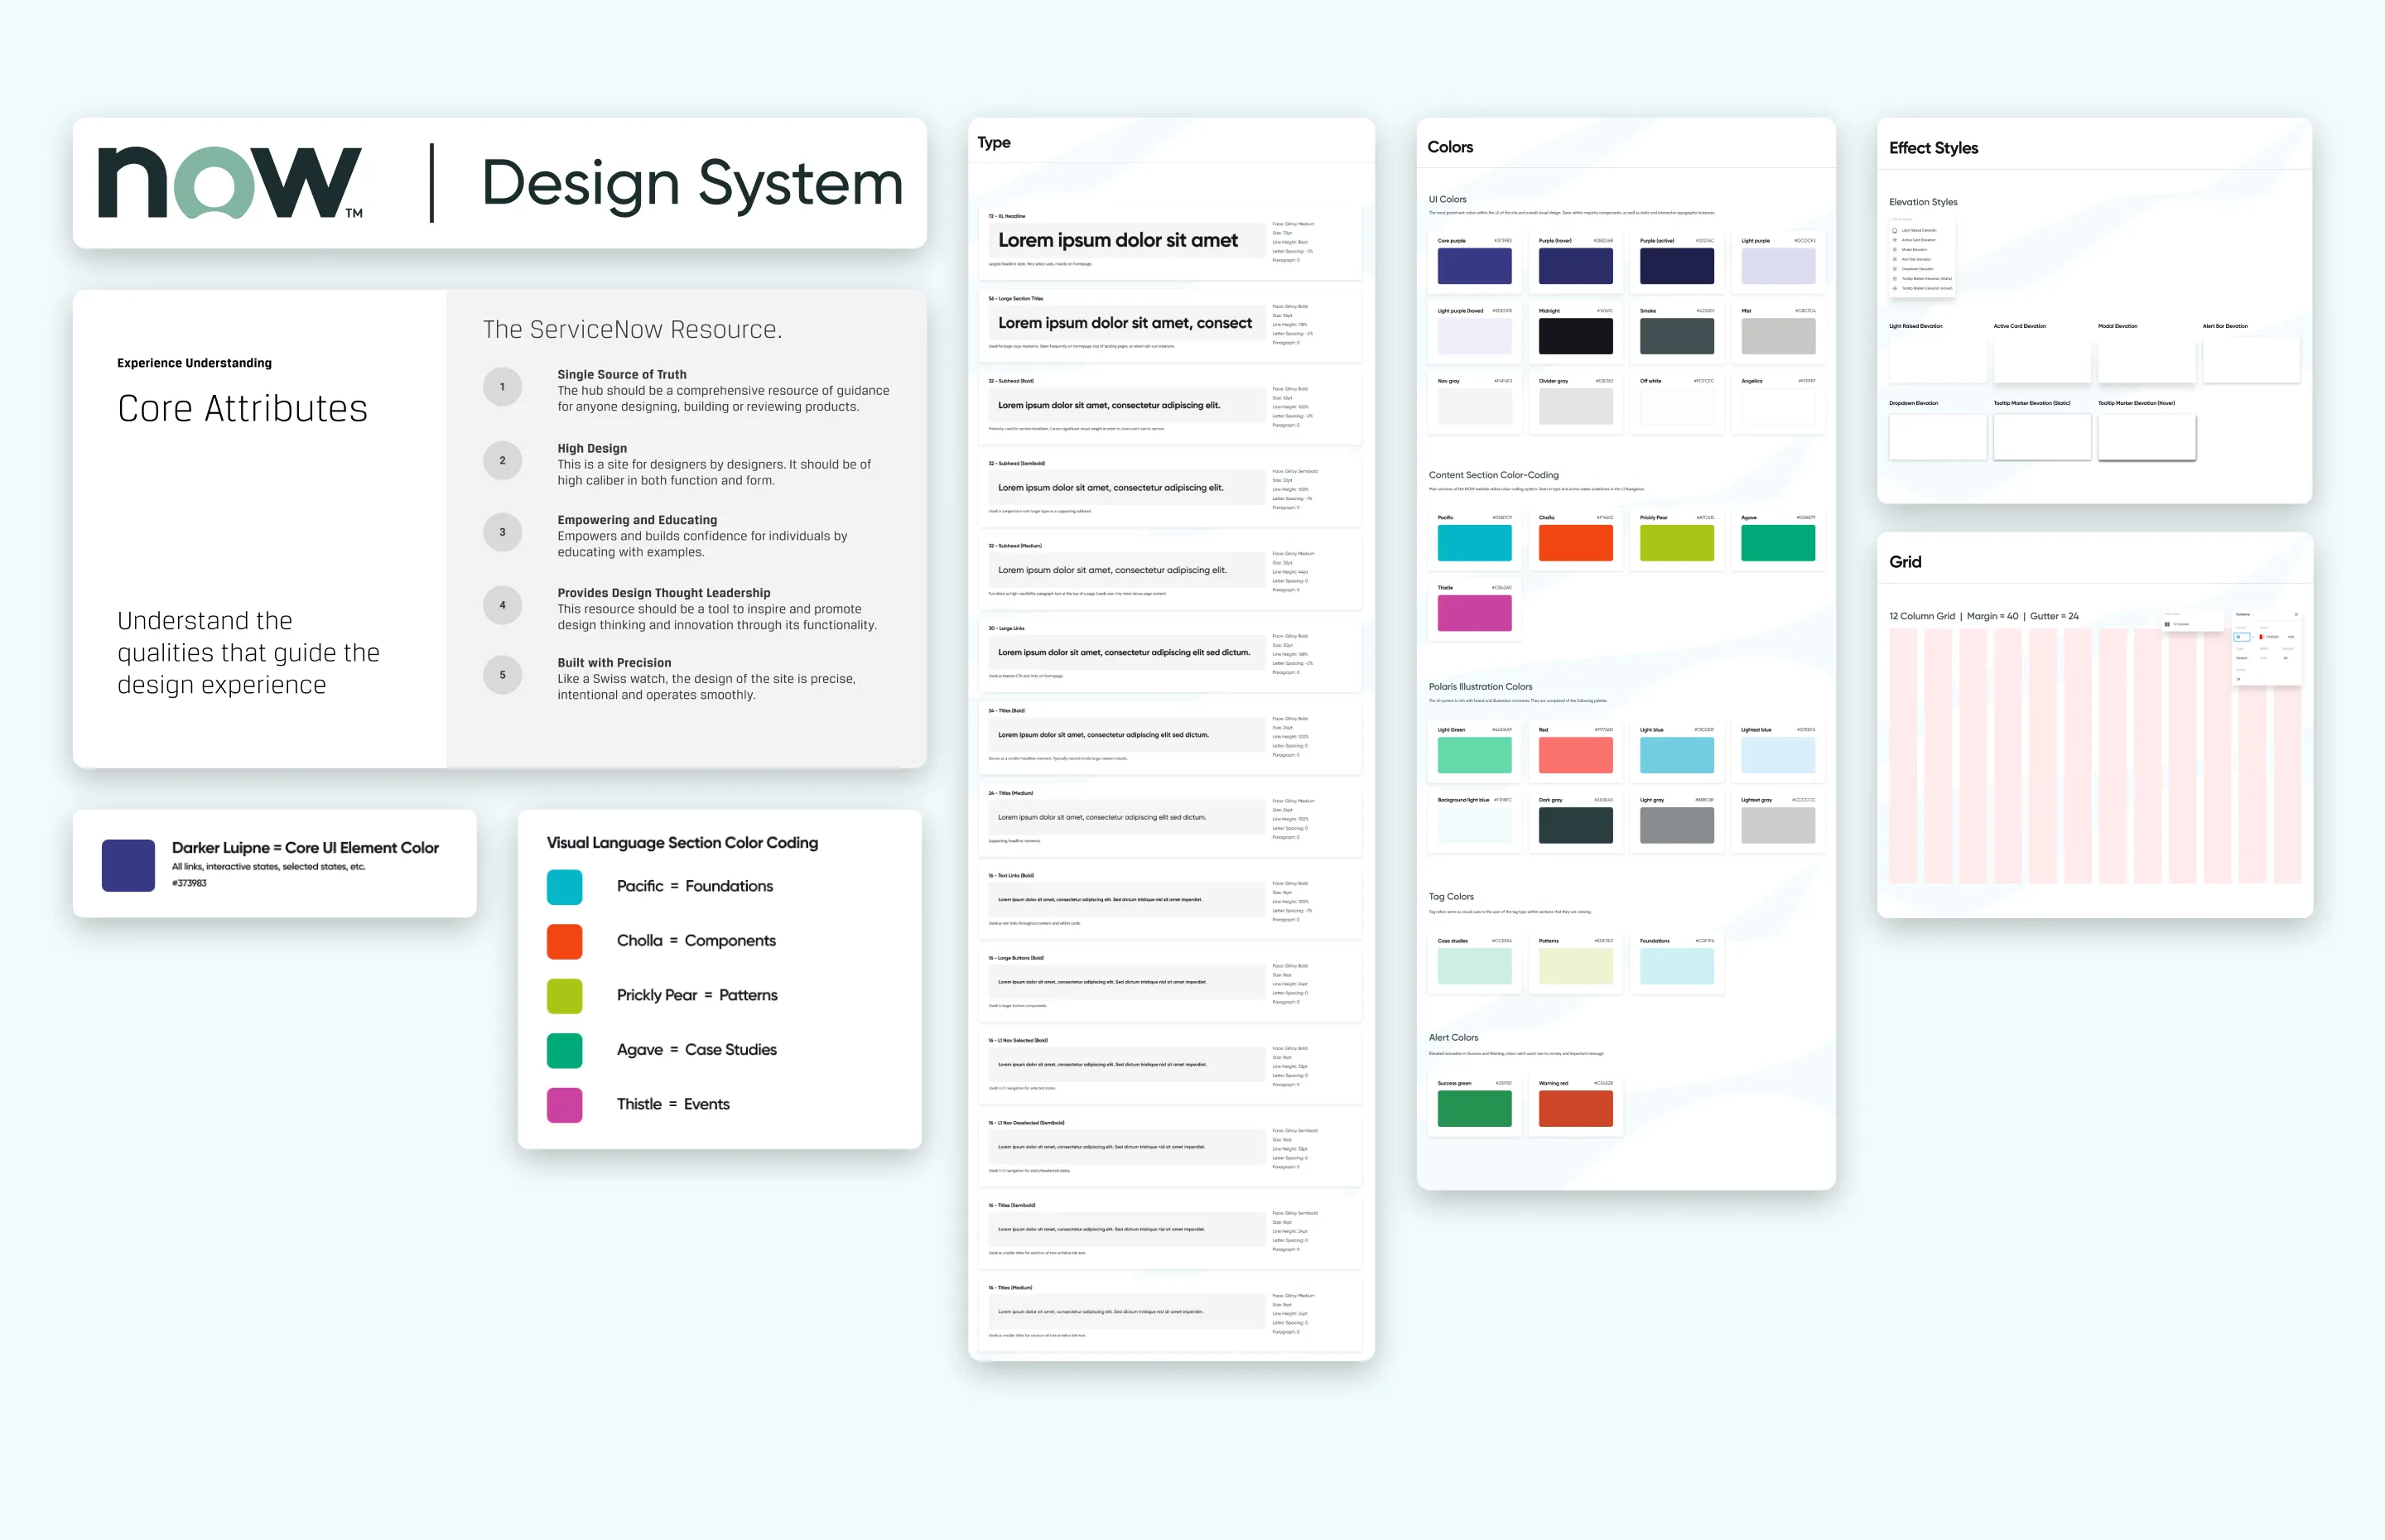Click the number 4 circle beside Provides Design Thought Leadership

502,605
